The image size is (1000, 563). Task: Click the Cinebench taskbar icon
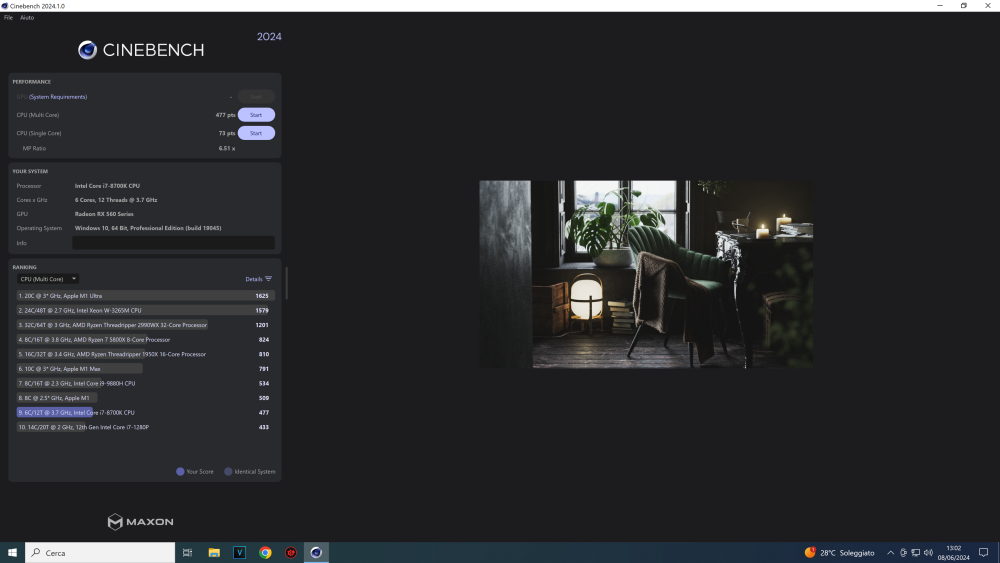316,553
